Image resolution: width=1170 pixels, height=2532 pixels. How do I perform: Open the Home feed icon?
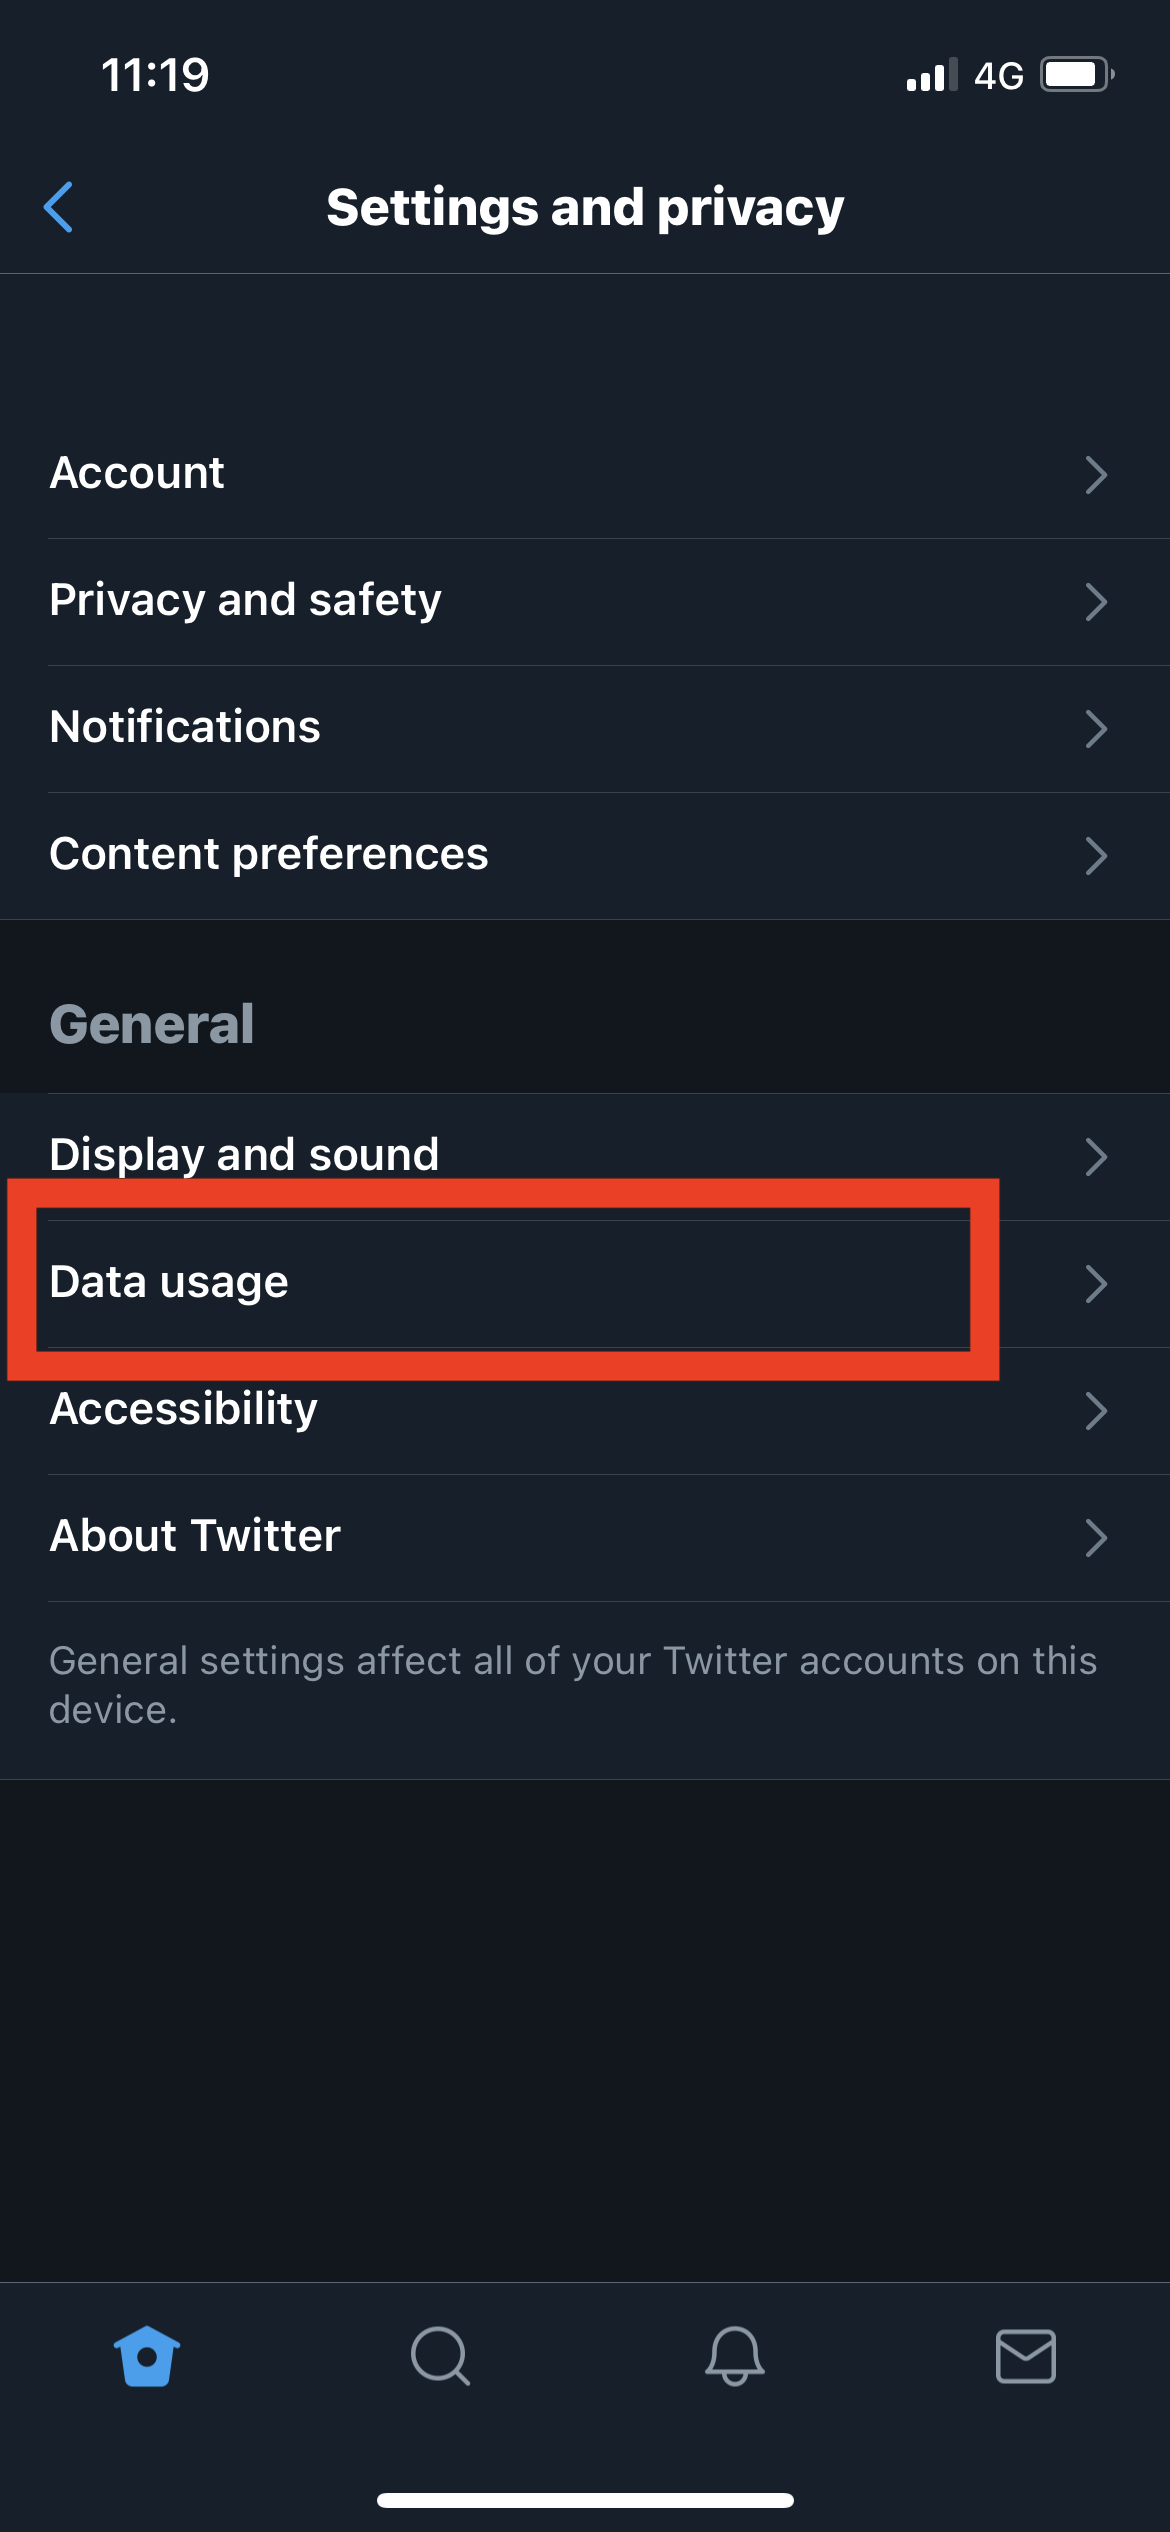[x=145, y=2356]
